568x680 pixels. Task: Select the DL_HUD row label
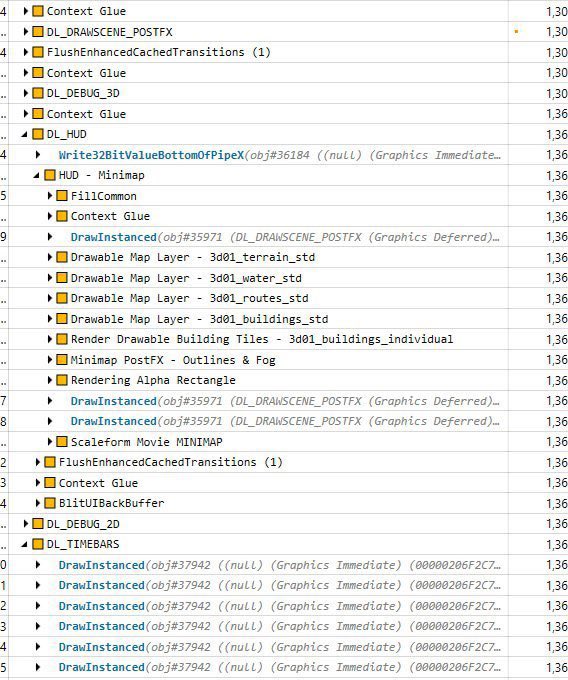point(66,135)
